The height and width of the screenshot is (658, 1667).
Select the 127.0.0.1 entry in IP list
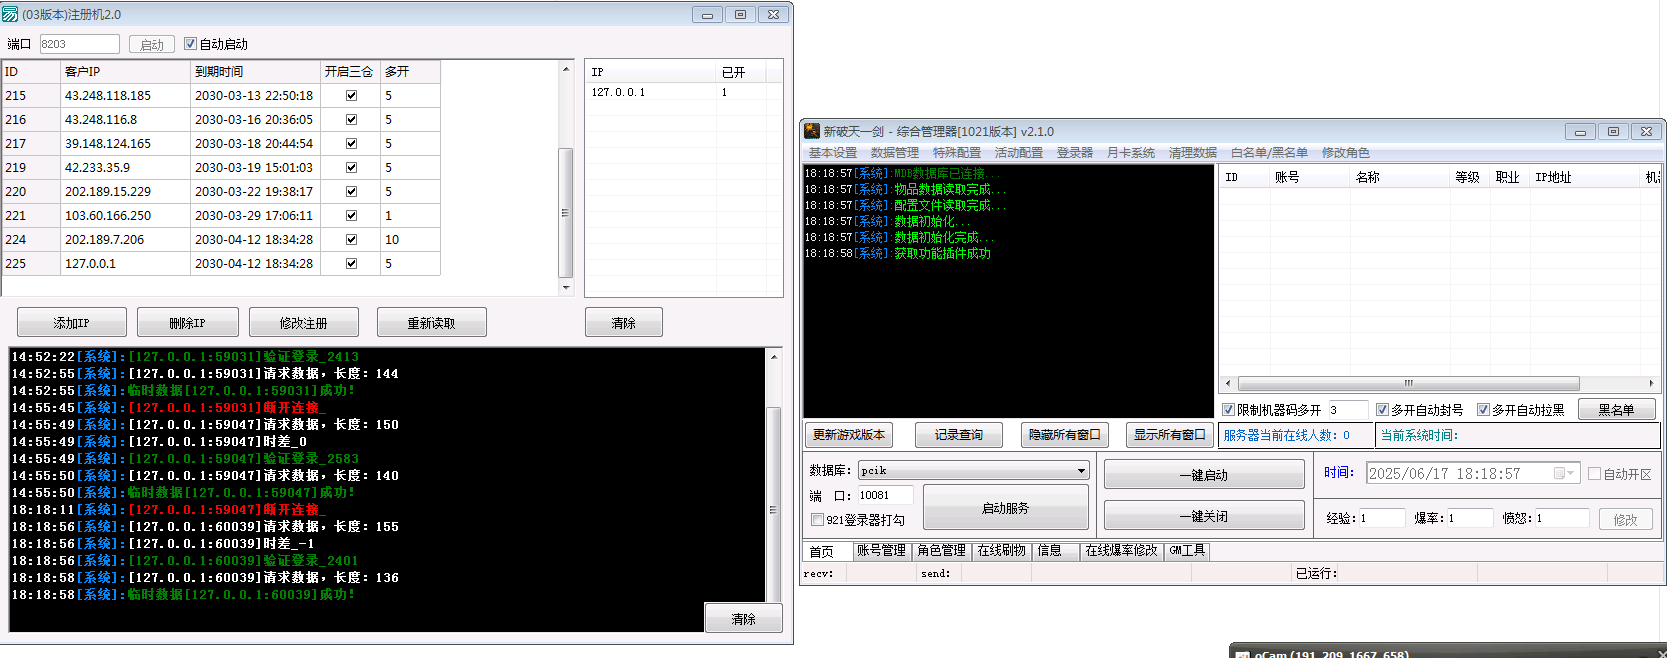(618, 92)
